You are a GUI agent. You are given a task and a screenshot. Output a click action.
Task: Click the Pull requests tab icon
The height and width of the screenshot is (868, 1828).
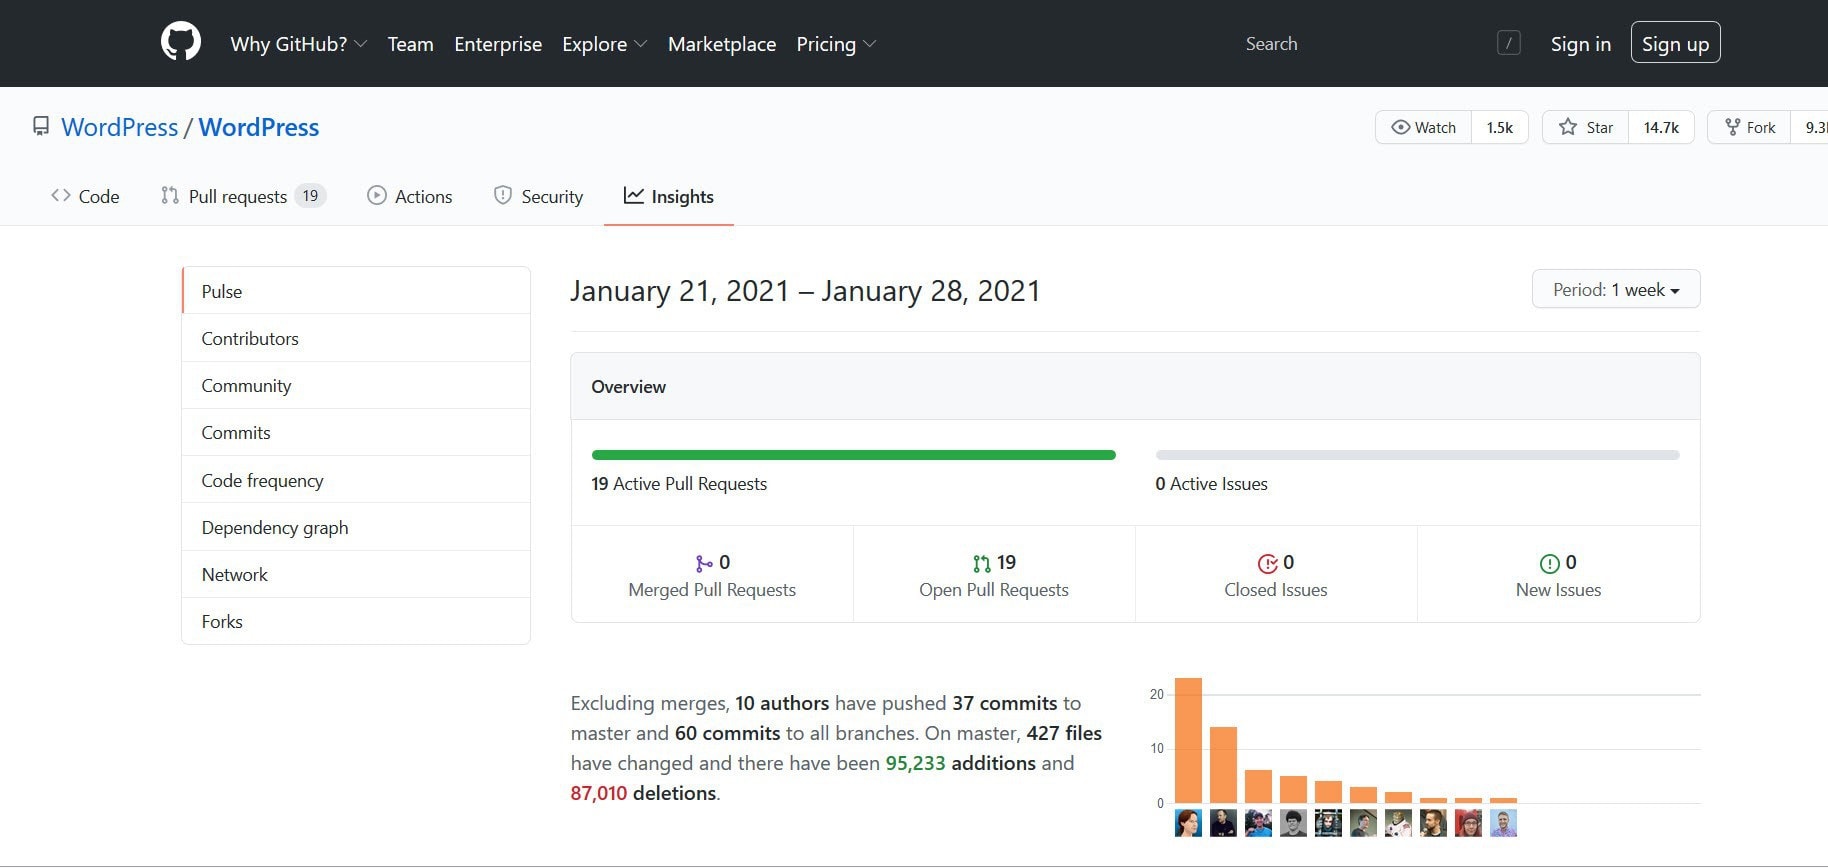pyautogui.click(x=170, y=196)
